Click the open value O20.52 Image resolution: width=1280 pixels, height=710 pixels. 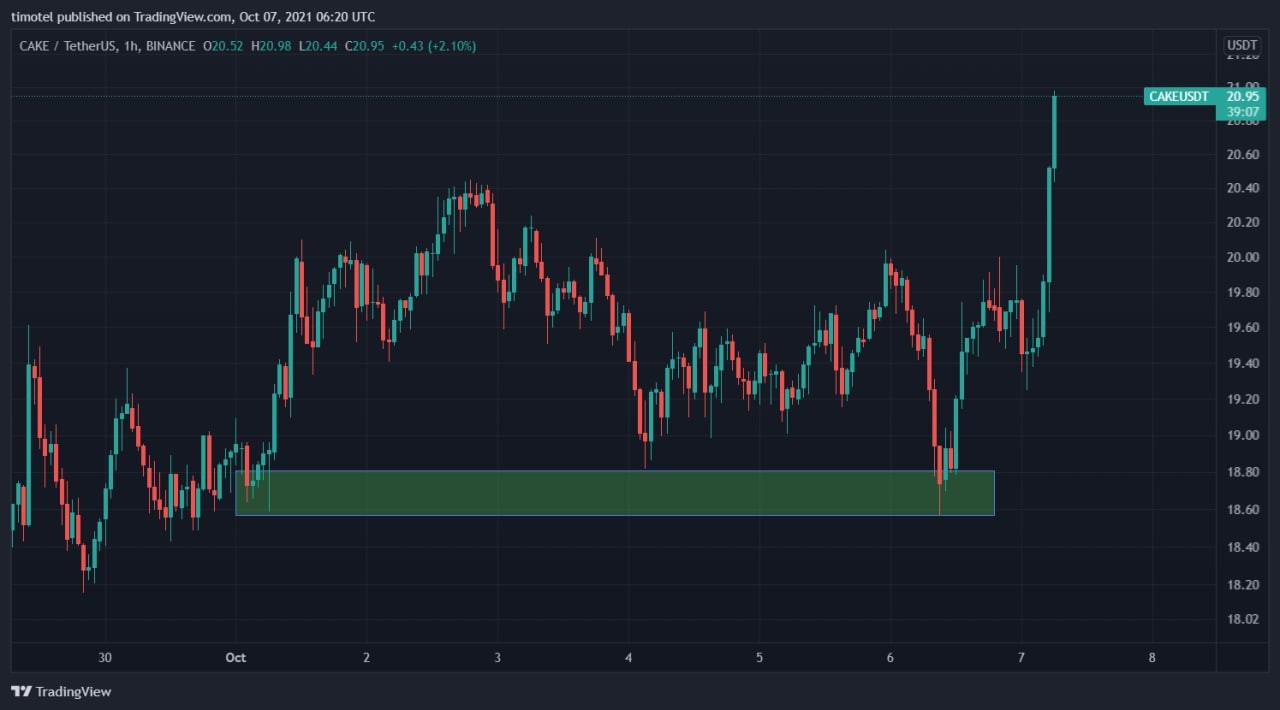click(222, 46)
